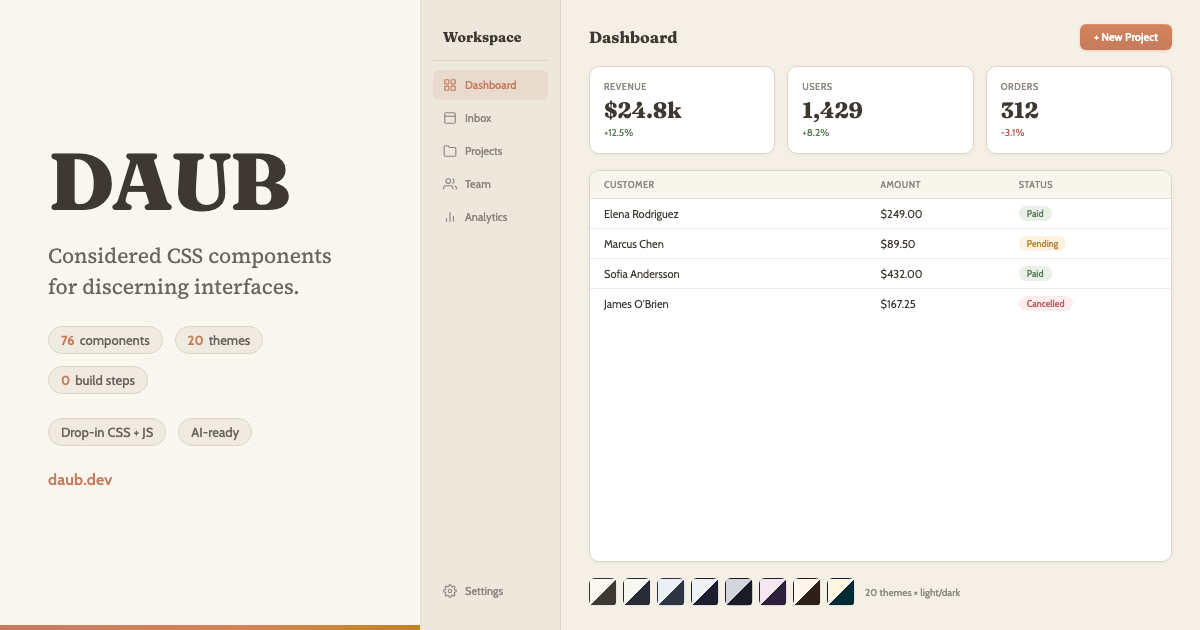The width and height of the screenshot is (1200, 630).
Task: Click the AI-ready tag
Action: (x=215, y=433)
